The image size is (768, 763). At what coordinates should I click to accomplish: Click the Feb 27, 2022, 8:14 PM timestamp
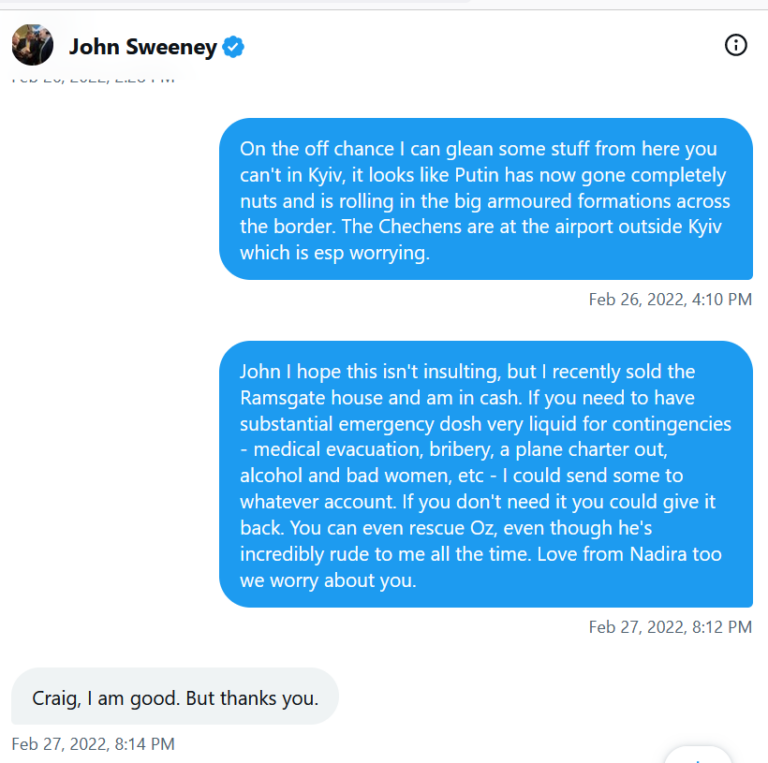click(x=93, y=744)
